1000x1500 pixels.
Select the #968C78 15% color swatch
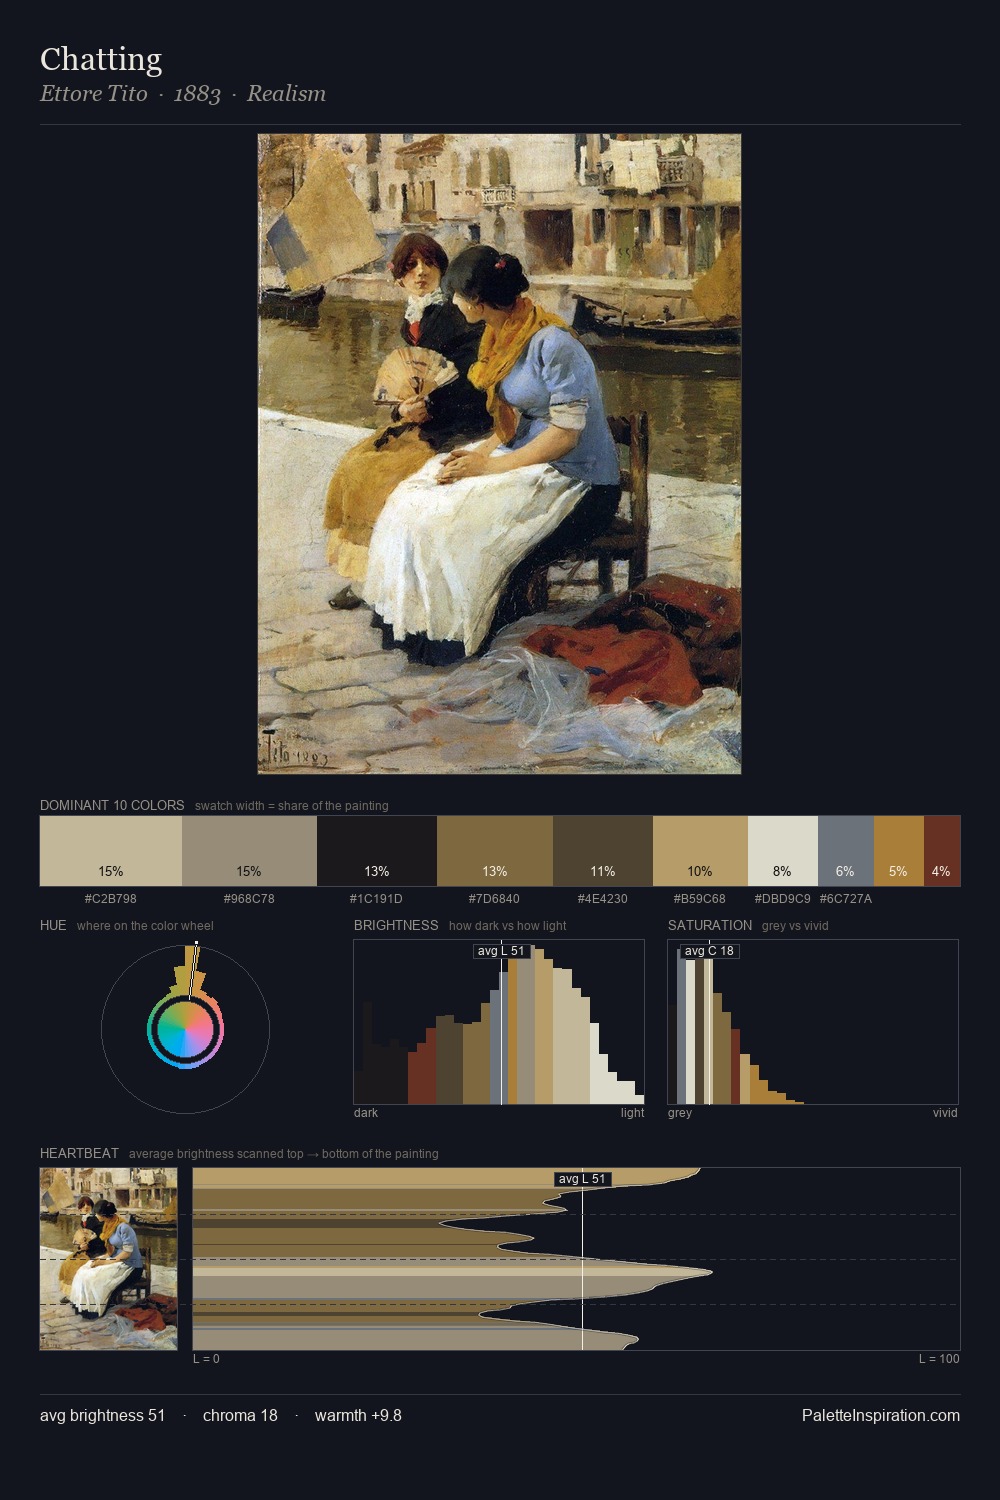coord(249,851)
